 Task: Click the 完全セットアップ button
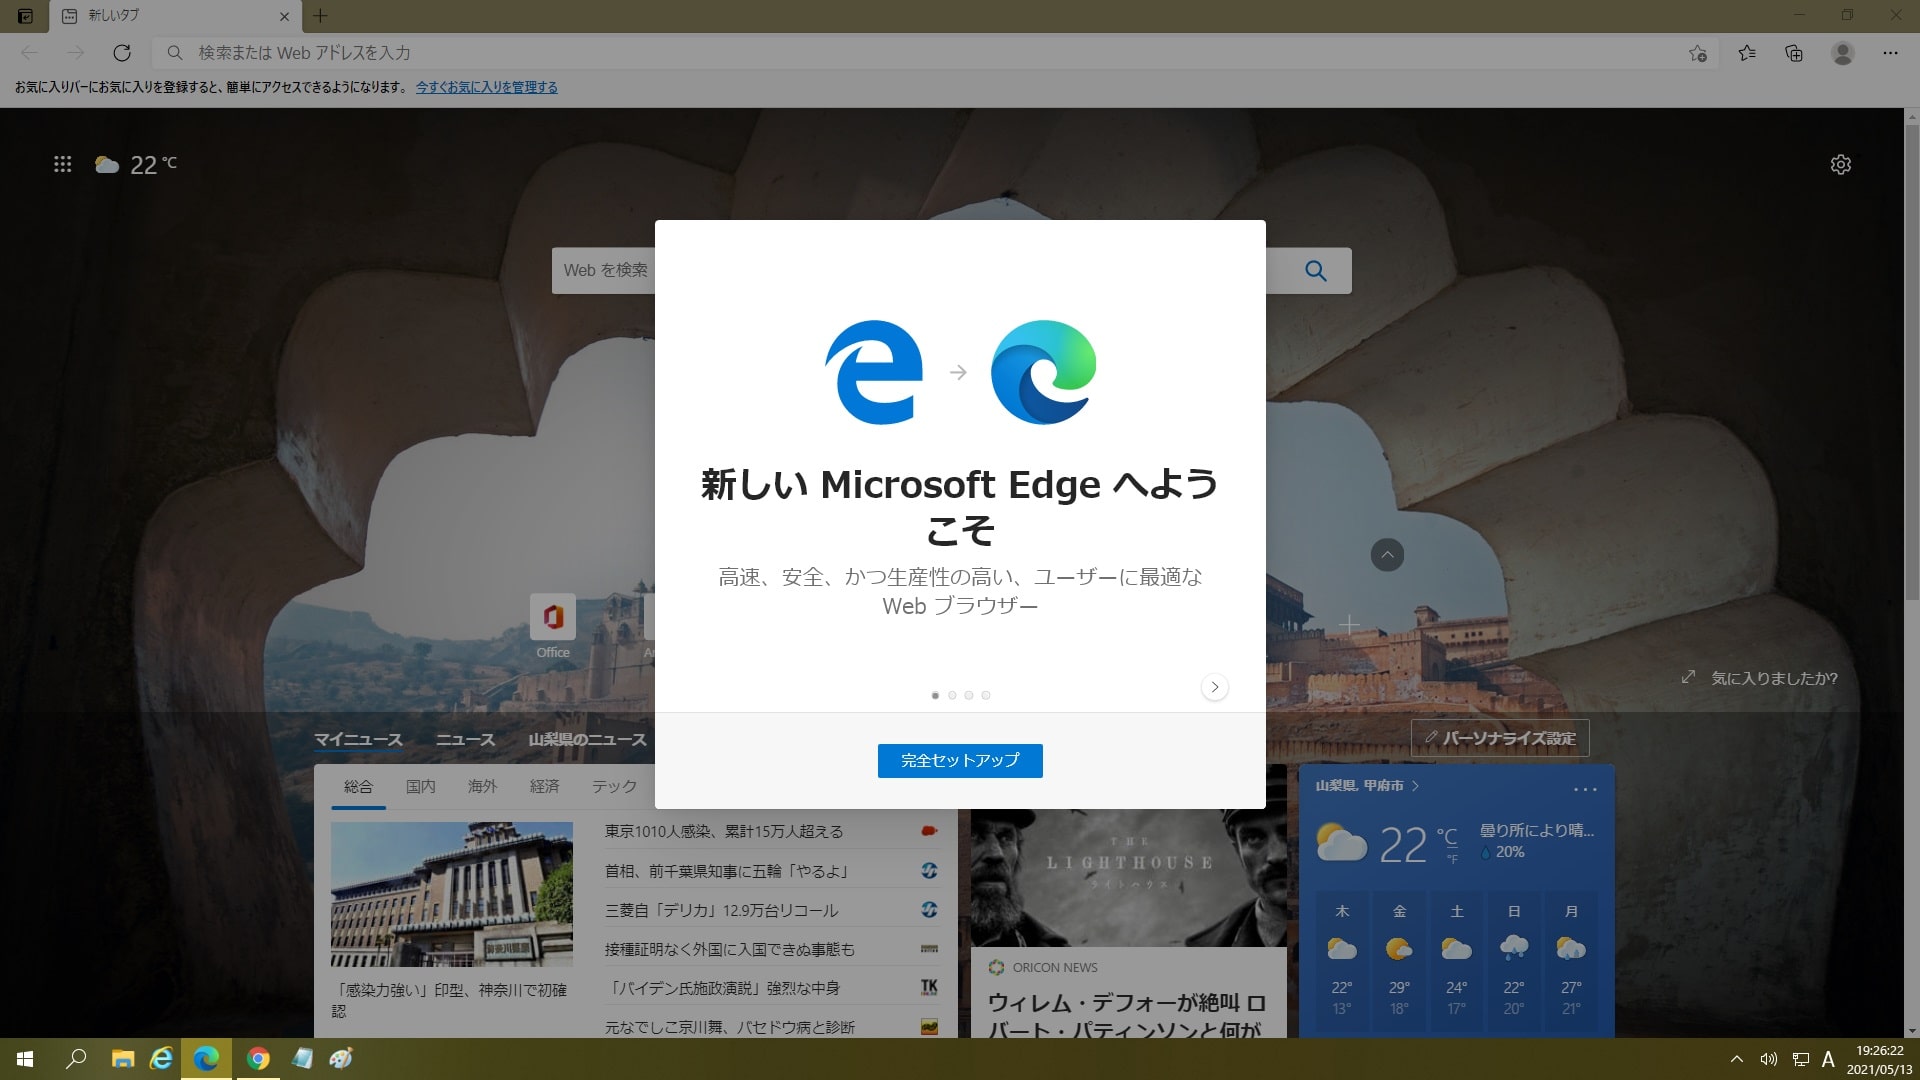click(x=960, y=760)
